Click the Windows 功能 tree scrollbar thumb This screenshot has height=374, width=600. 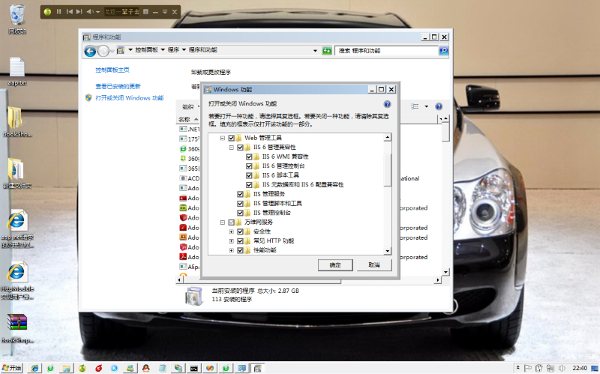point(388,170)
